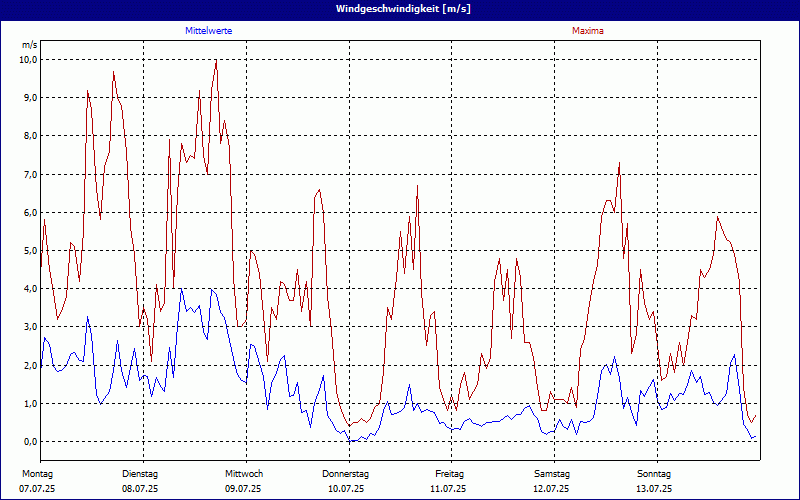Screen dimensions: 800x500
Task: Select the 13.07.25 date label
Action: (654, 489)
